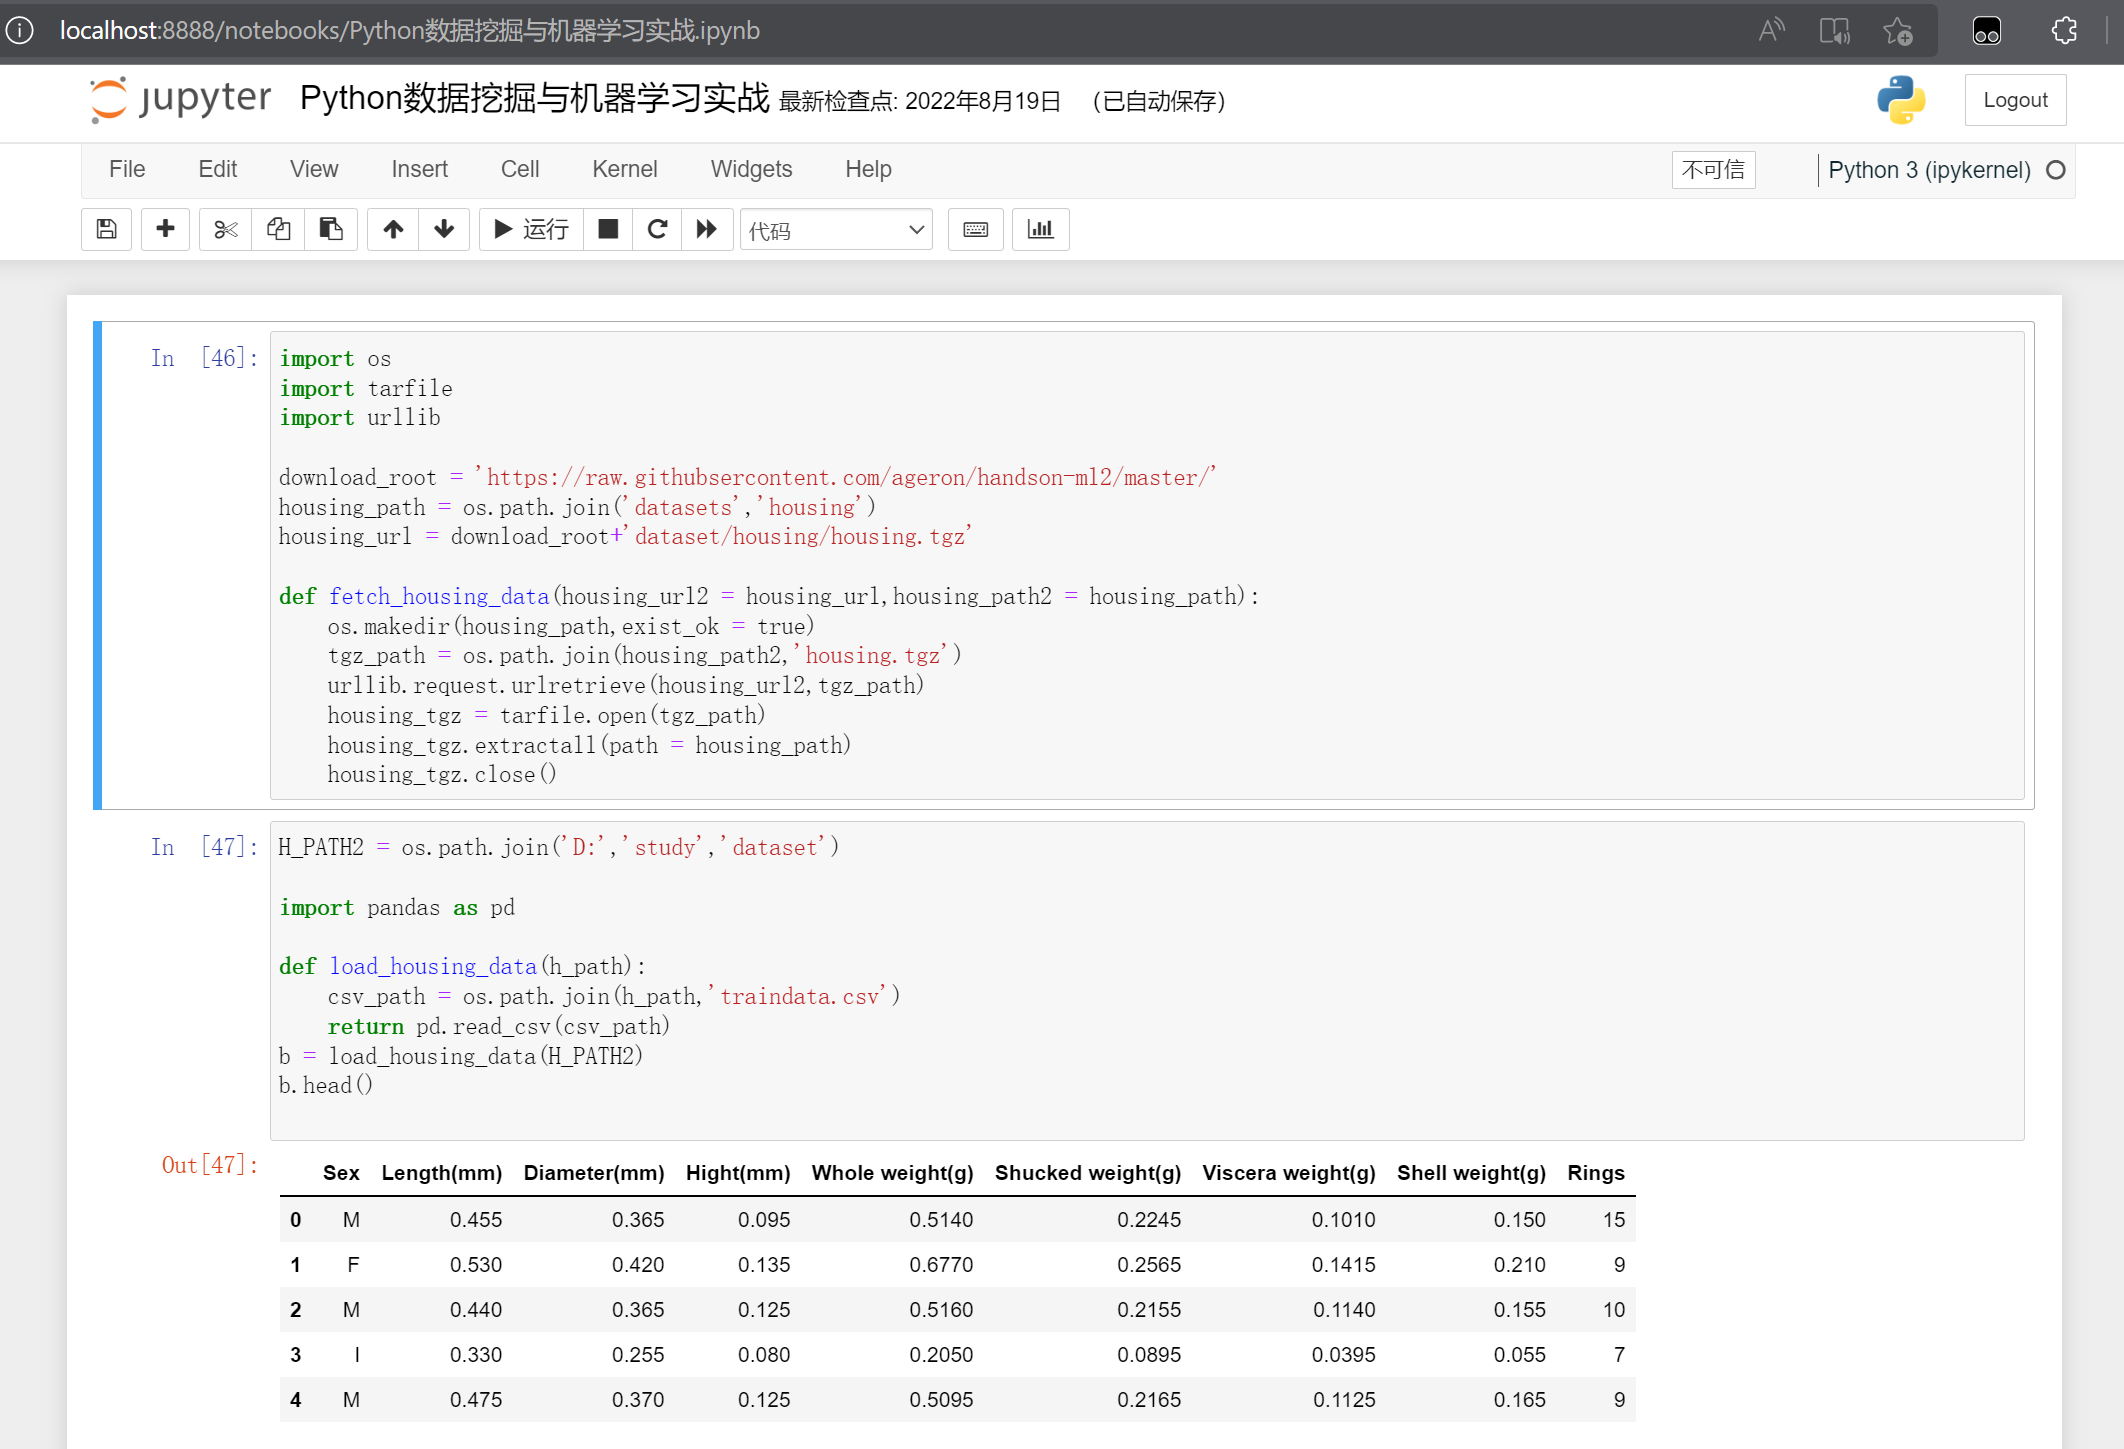Click the Logout button
This screenshot has height=1449, width=2124.
[2015, 100]
